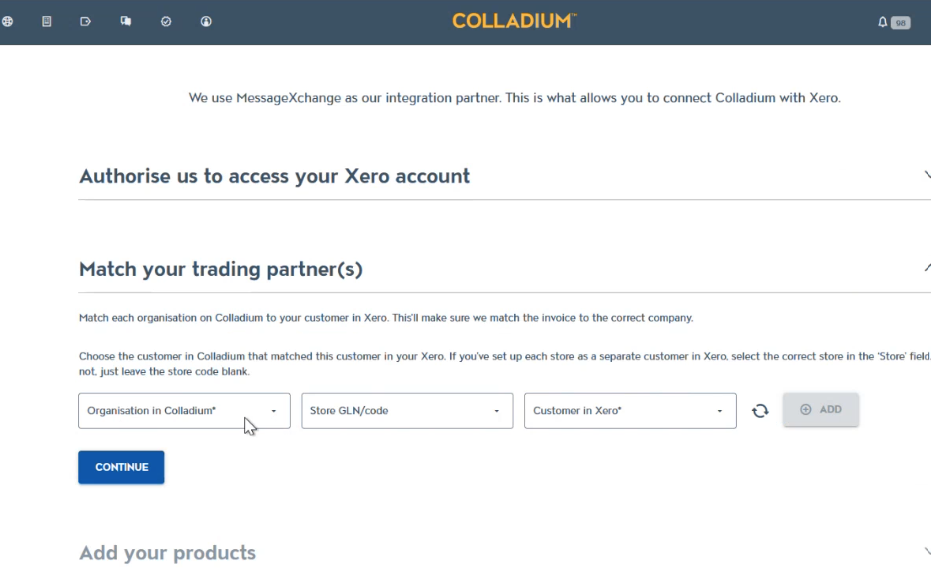Viewport: 931px width, 568px height.
Task: Click the circled checkmark icon in the header
Action: (166, 21)
